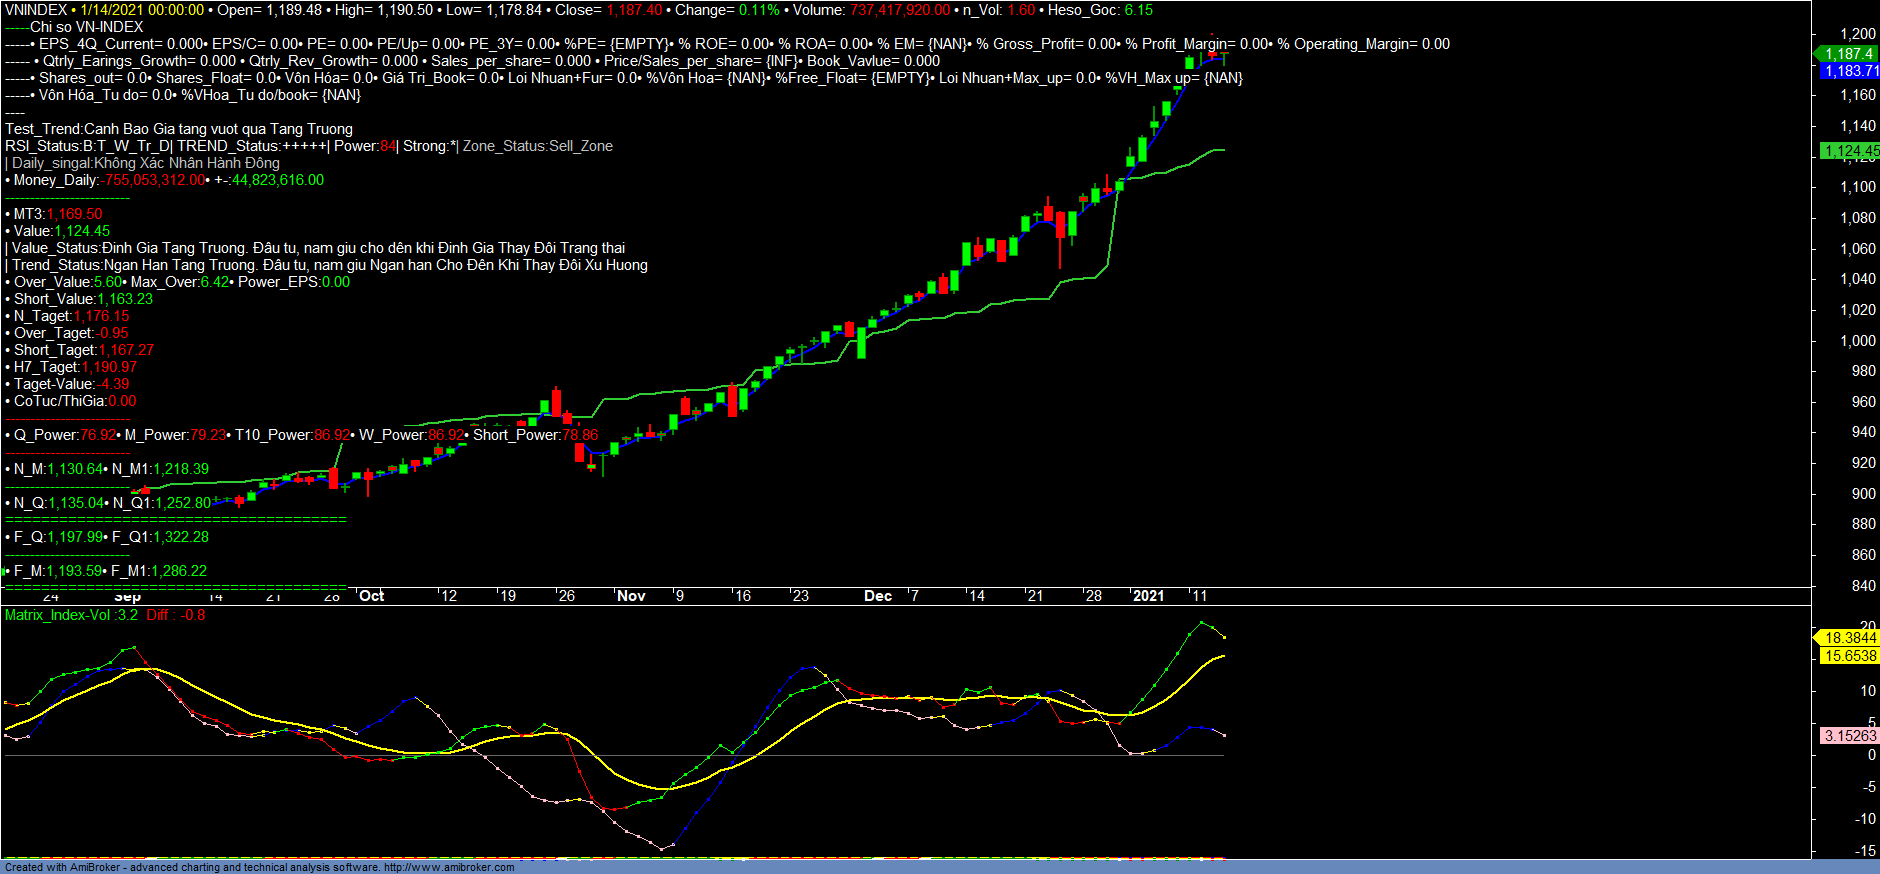Click the blue 1,183.71 axis value label
Screen dimensions: 1880x874
pyautogui.click(x=1849, y=71)
